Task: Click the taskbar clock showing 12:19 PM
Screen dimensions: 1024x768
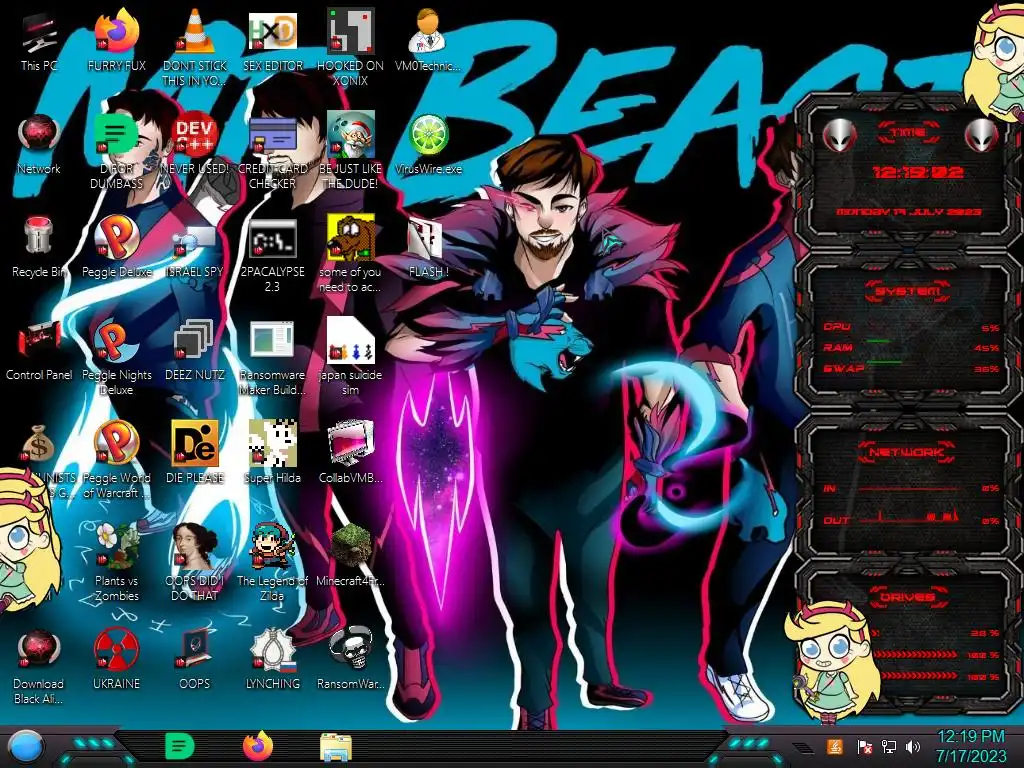Action: [971, 746]
